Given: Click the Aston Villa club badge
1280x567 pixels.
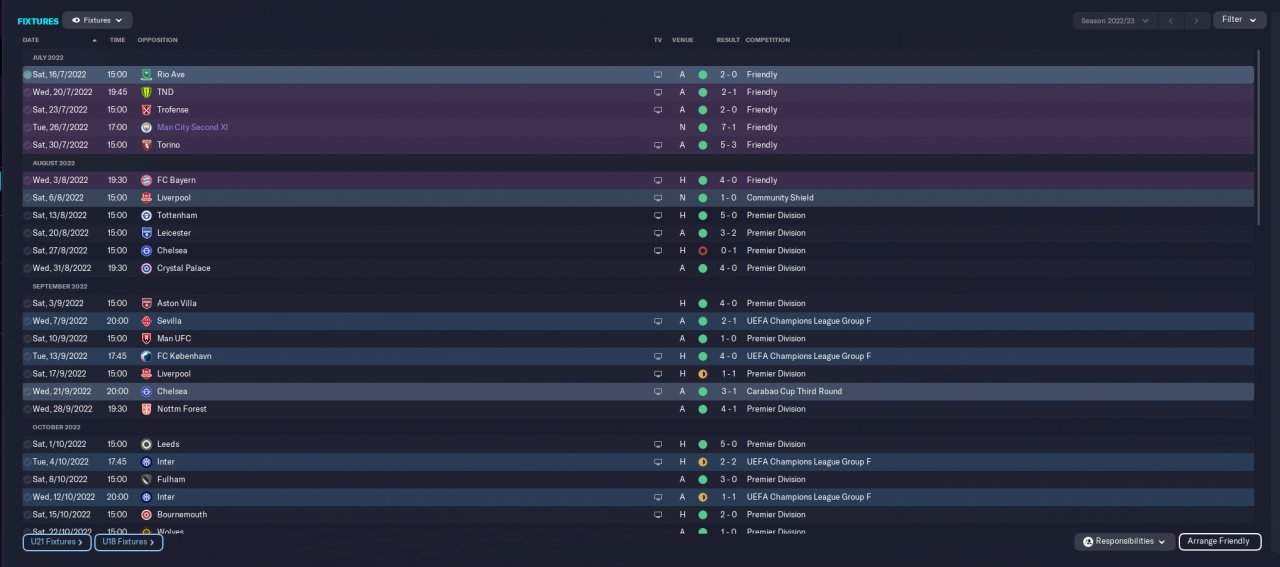Looking at the screenshot, I should pos(147,303).
